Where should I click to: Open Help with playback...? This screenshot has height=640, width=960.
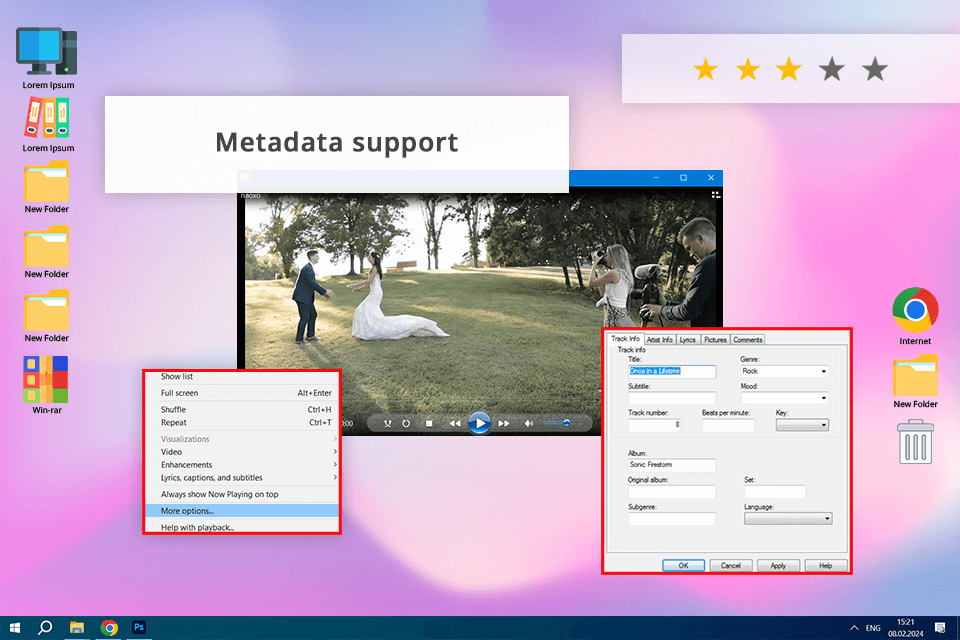242,527
